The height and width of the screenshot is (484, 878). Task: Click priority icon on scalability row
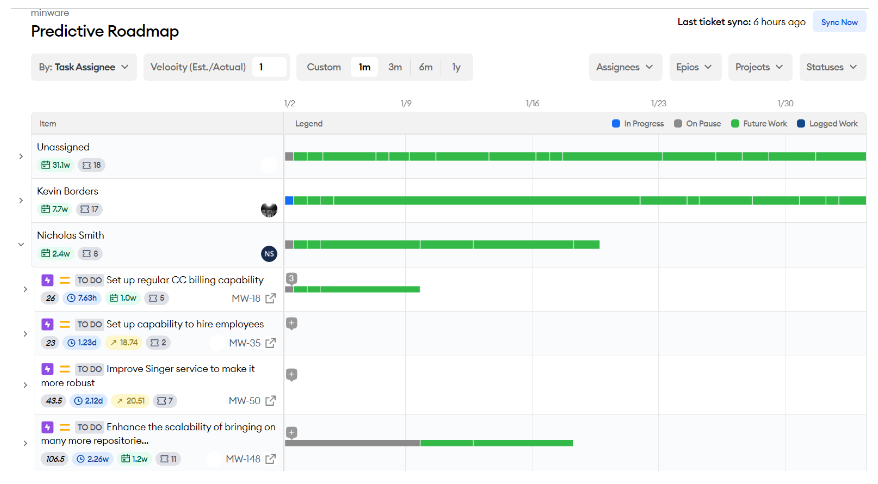(65, 427)
